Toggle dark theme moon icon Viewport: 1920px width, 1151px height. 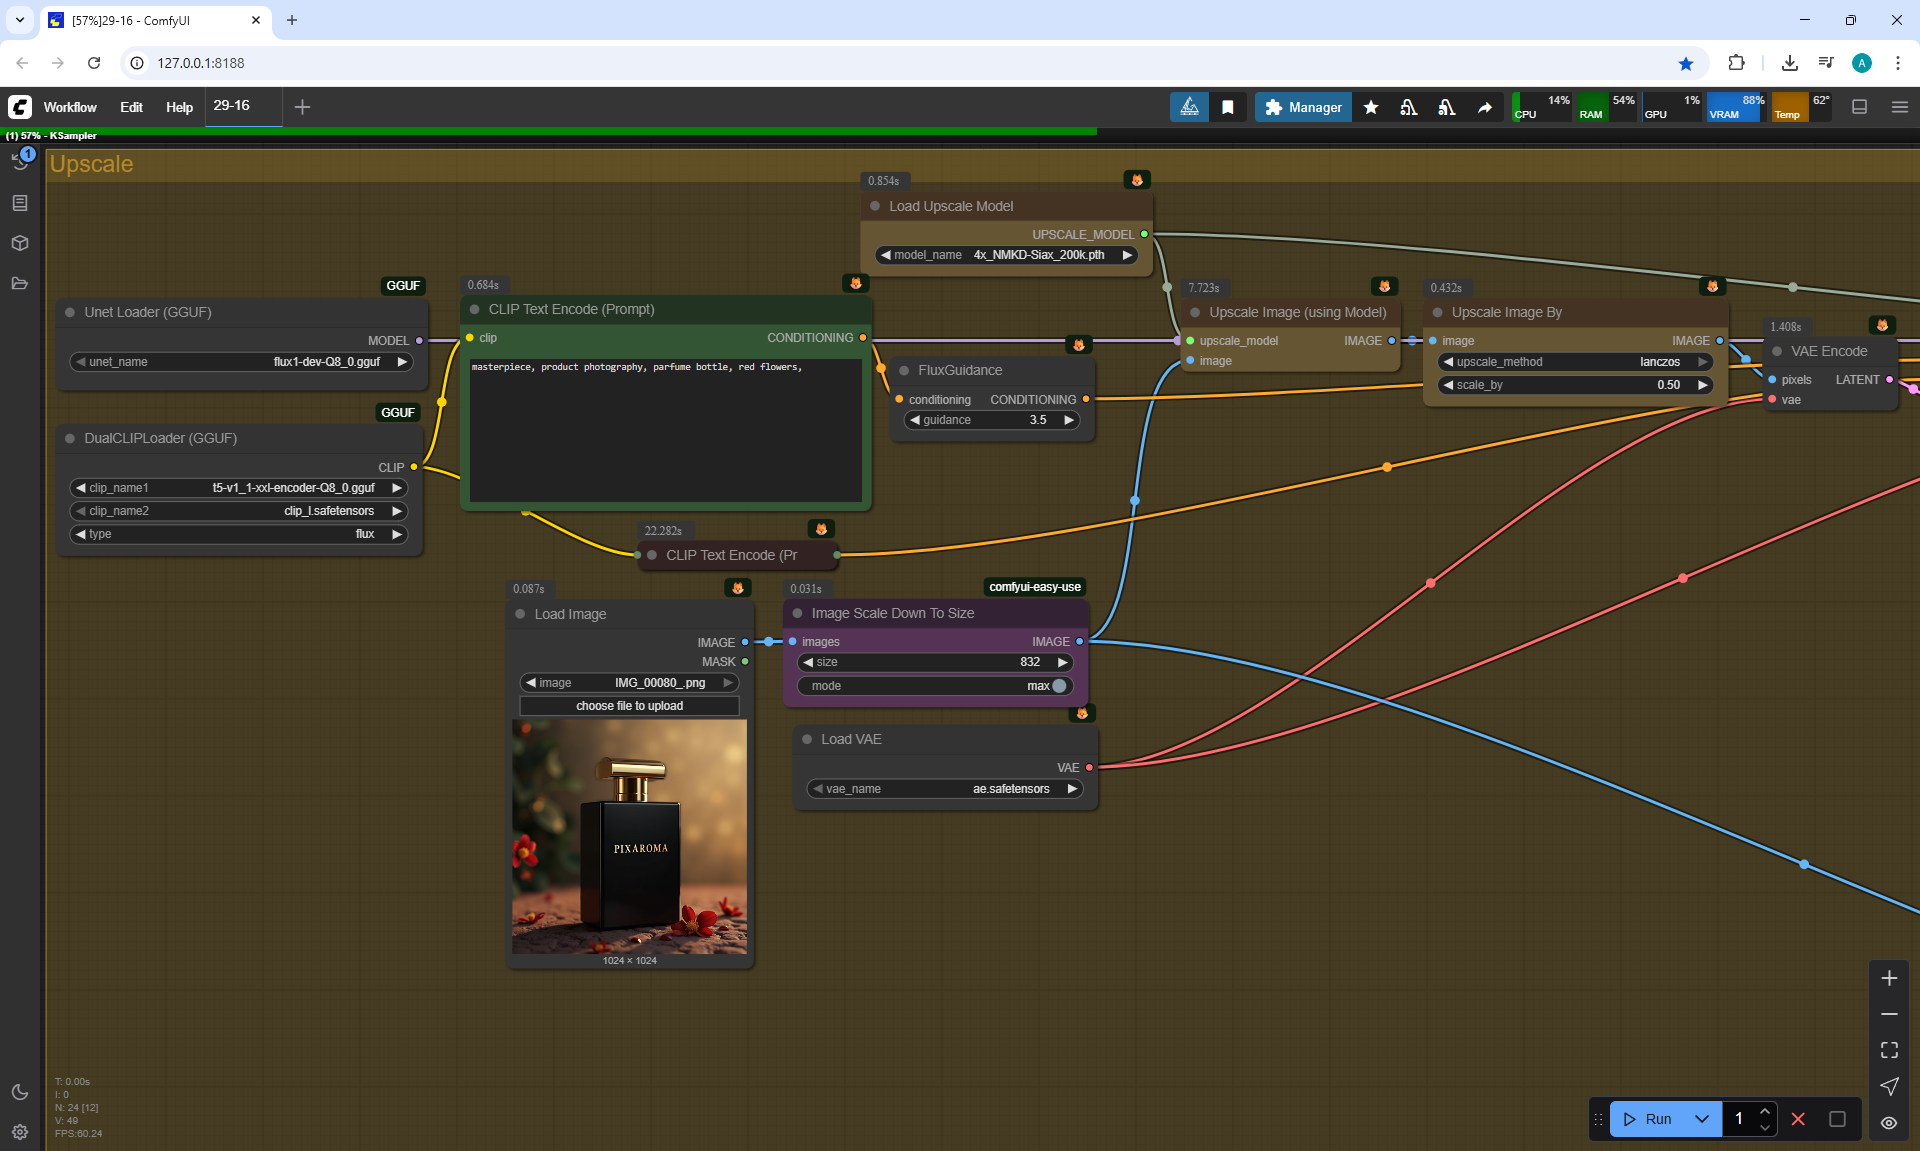point(20,1092)
